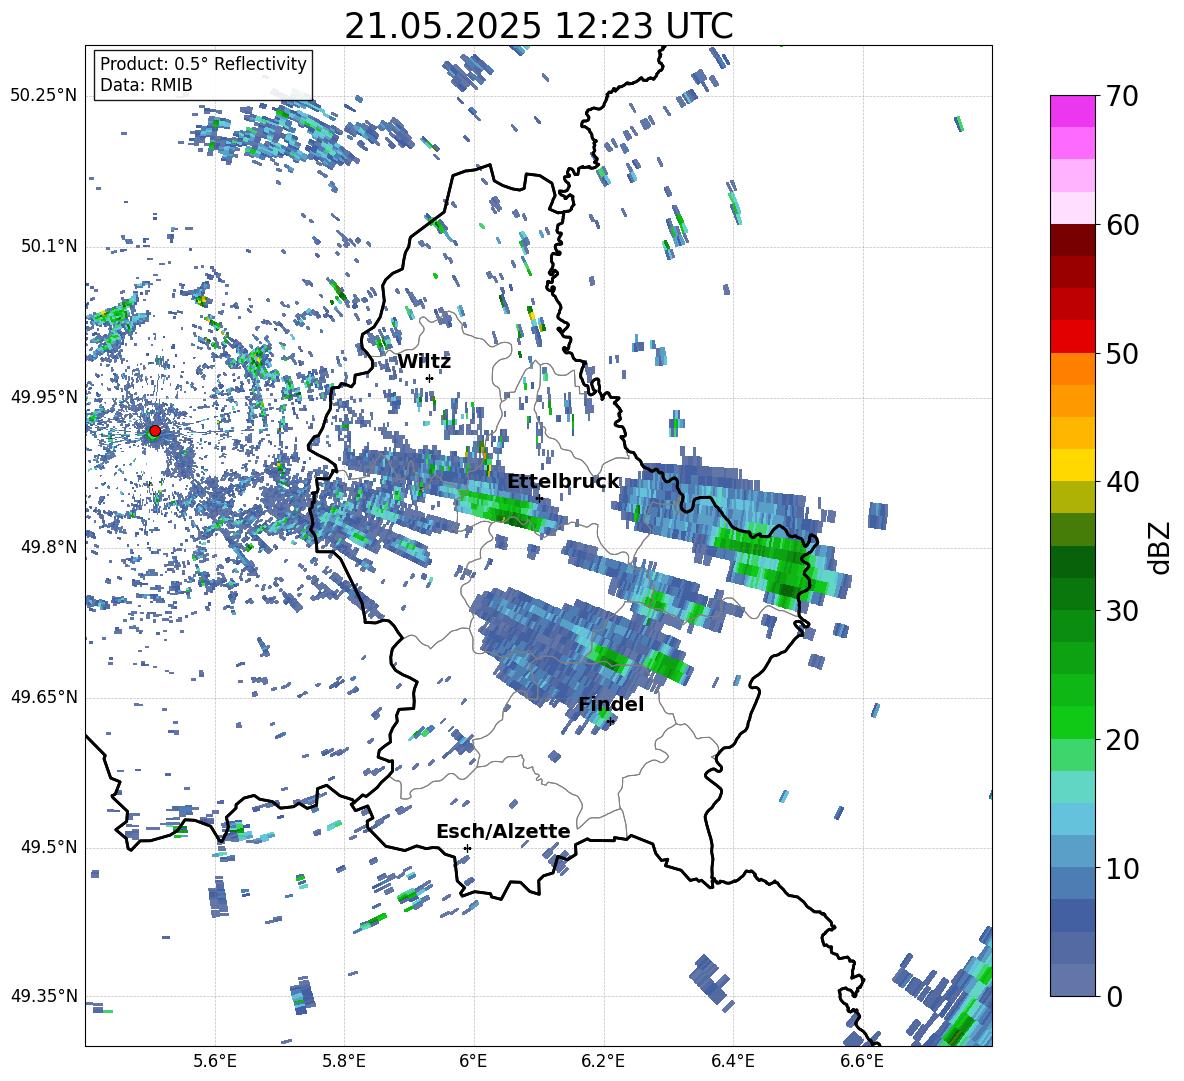Click the 6.4°E longitude label

pos(732,1061)
